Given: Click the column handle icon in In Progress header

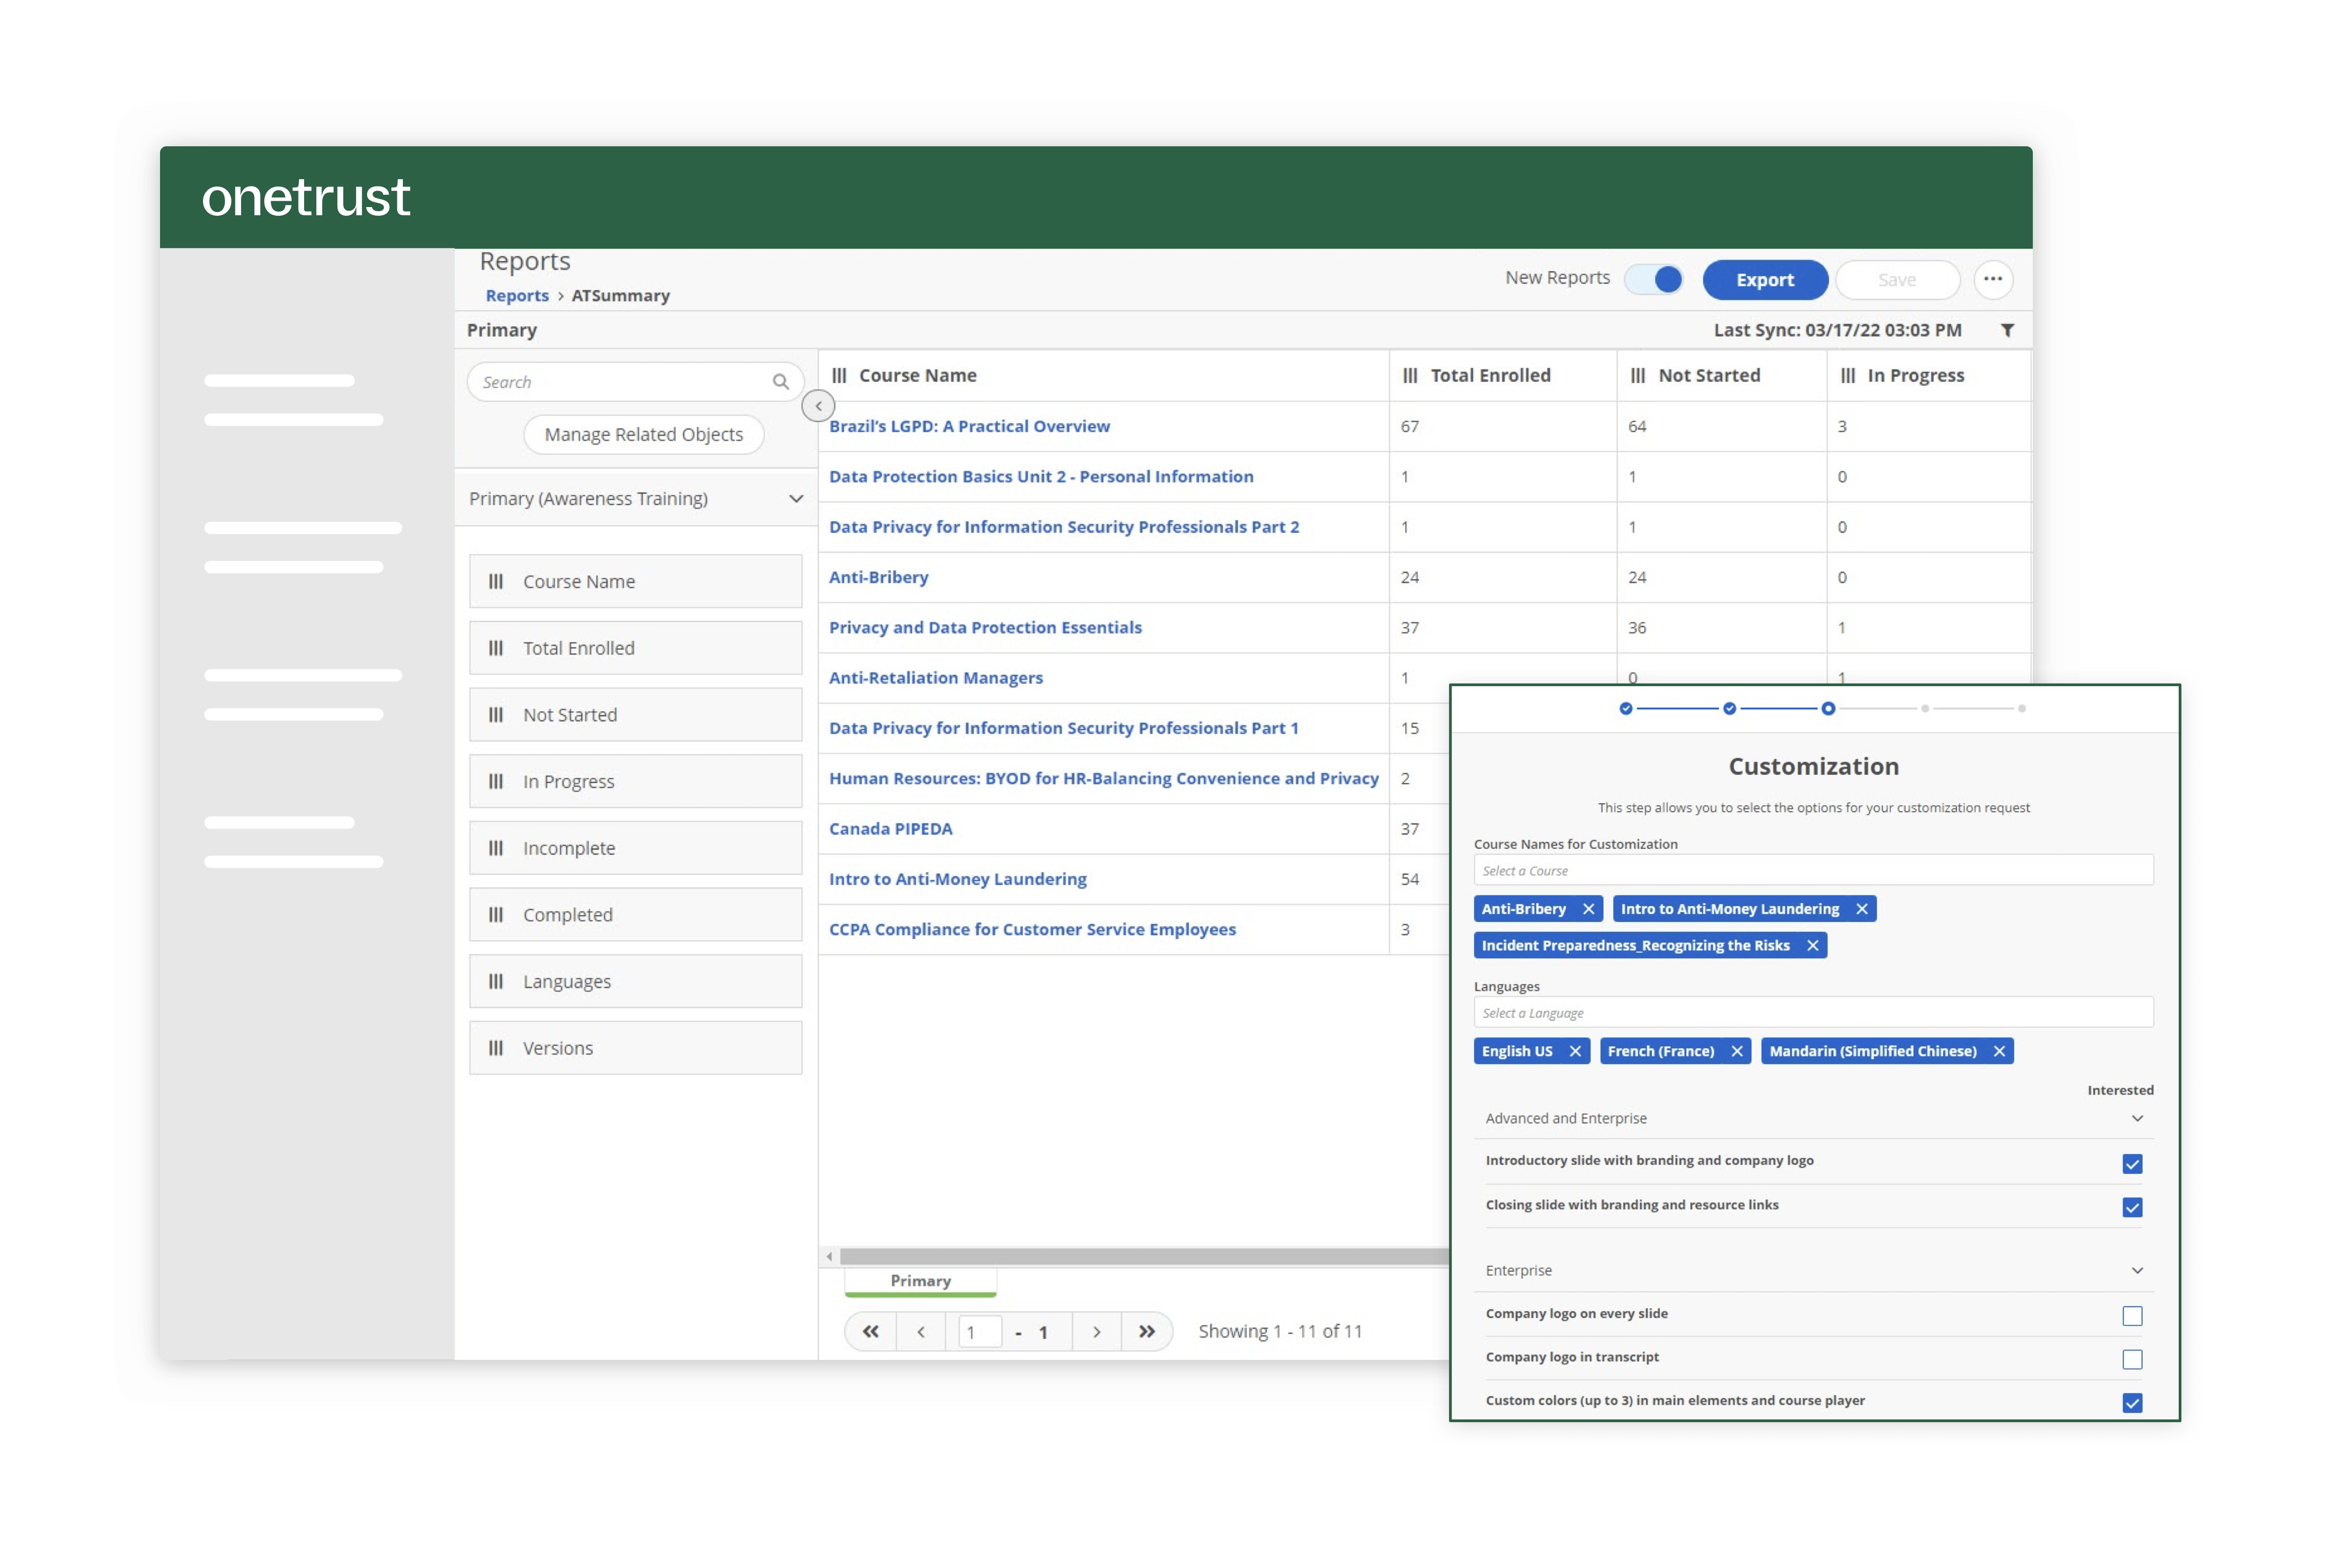Looking at the screenshot, I should click(x=1848, y=375).
